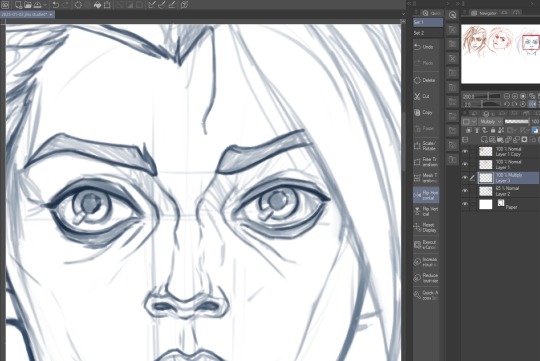The image size is (540, 361).
Task: Click the Clip Studio Paint support icon in toolbar
Action: click(185, 4)
